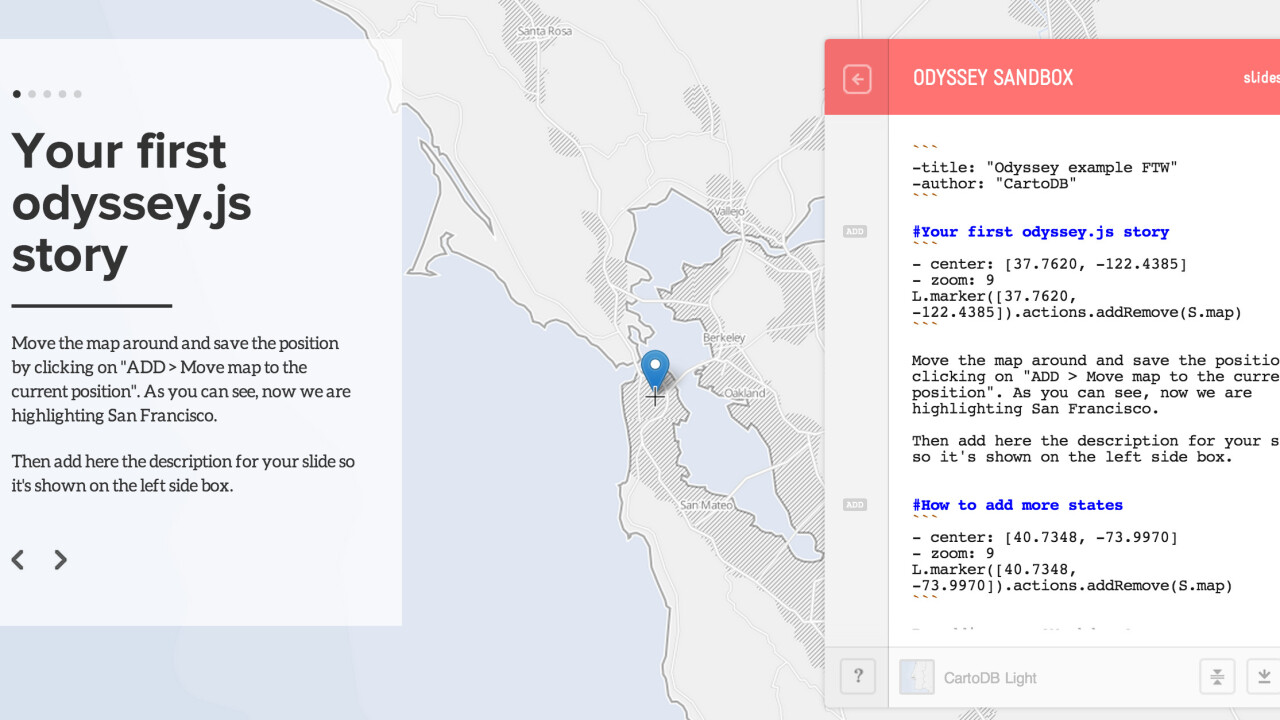Viewport: 1280px width, 720px height.
Task: Click the collapse editor icon
Action: coord(1217,677)
